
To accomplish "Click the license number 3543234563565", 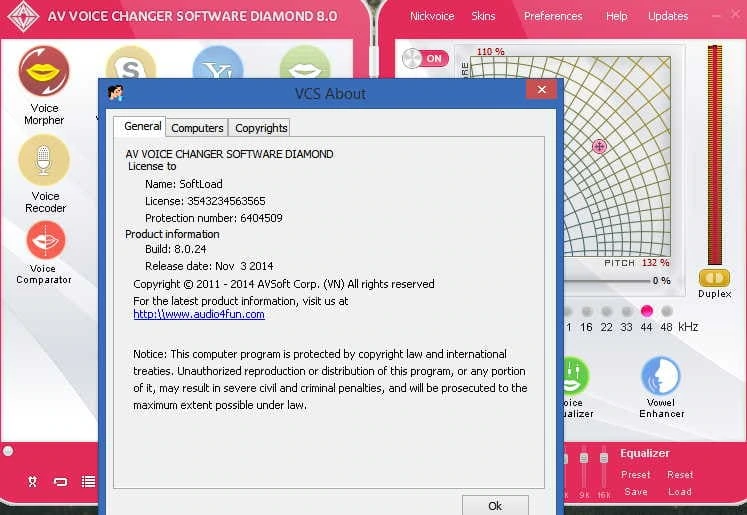I will pyautogui.click(x=226, y=201).
